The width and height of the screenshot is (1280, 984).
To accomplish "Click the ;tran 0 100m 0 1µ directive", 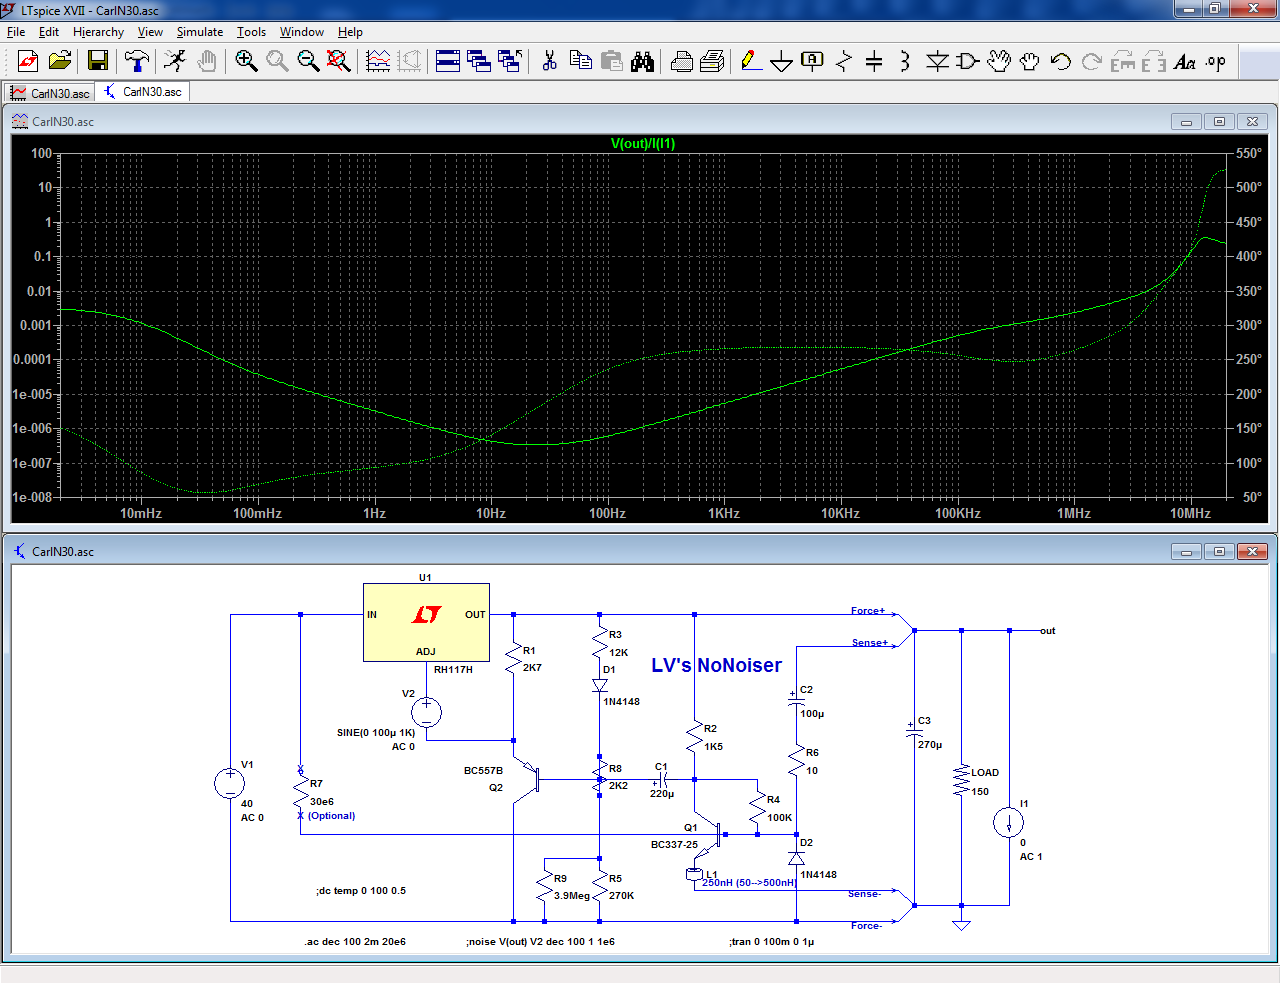I will point(771,941).
